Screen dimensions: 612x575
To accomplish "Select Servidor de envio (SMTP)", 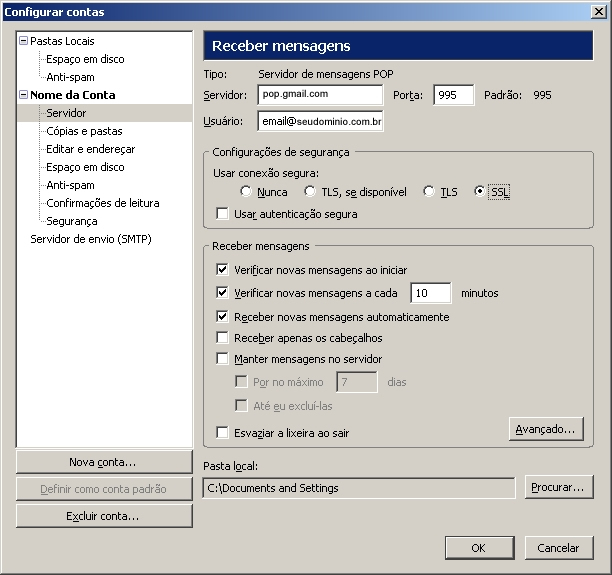I will pyautogui.click(x=90, y=239).
